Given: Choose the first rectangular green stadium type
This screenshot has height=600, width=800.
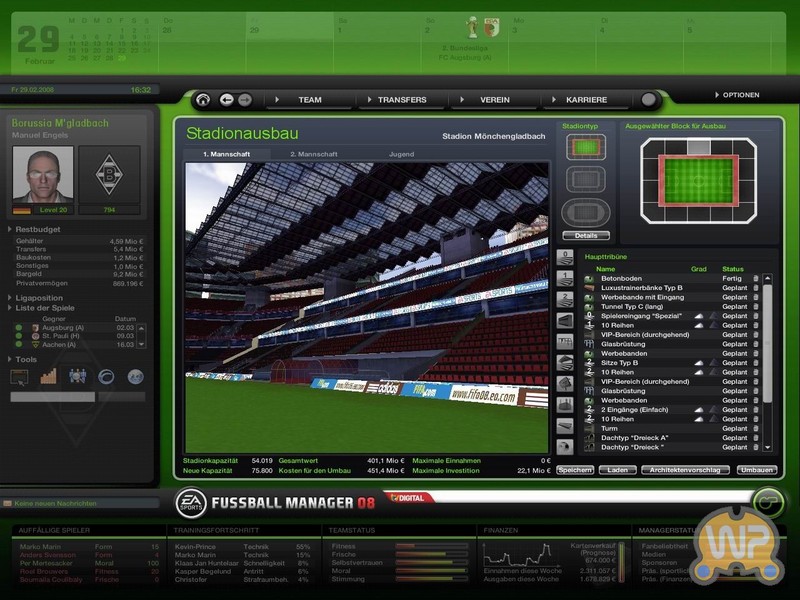Looking at the screenshot, I should (586, 147).
